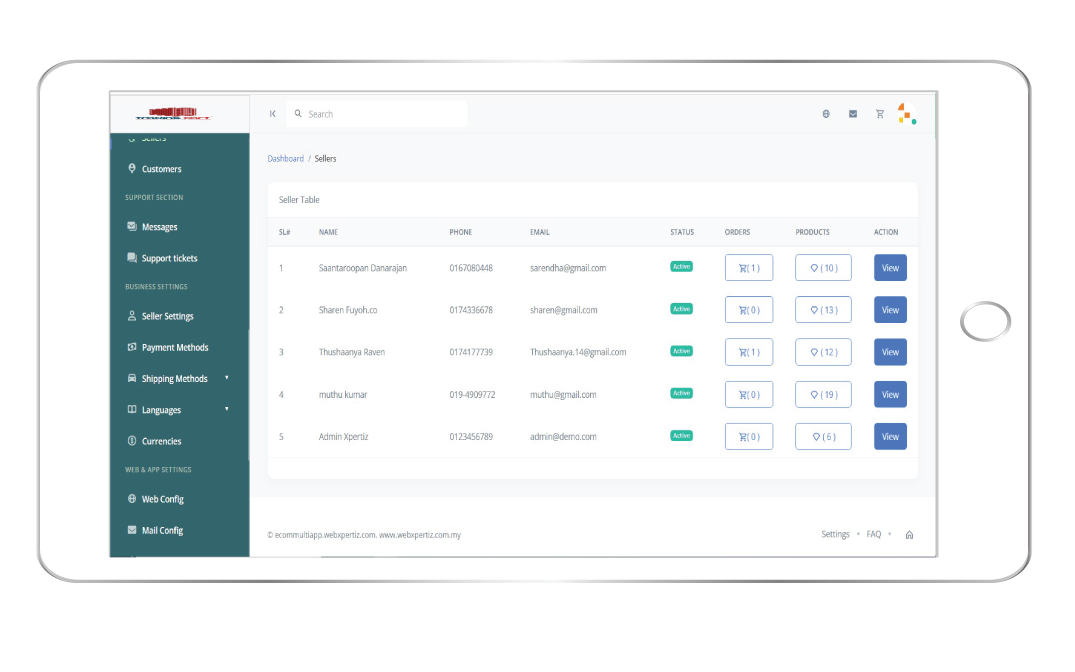View seller Sharen Fuyoh.co details
1075x672 pixels.
click(x=890, y=310)
